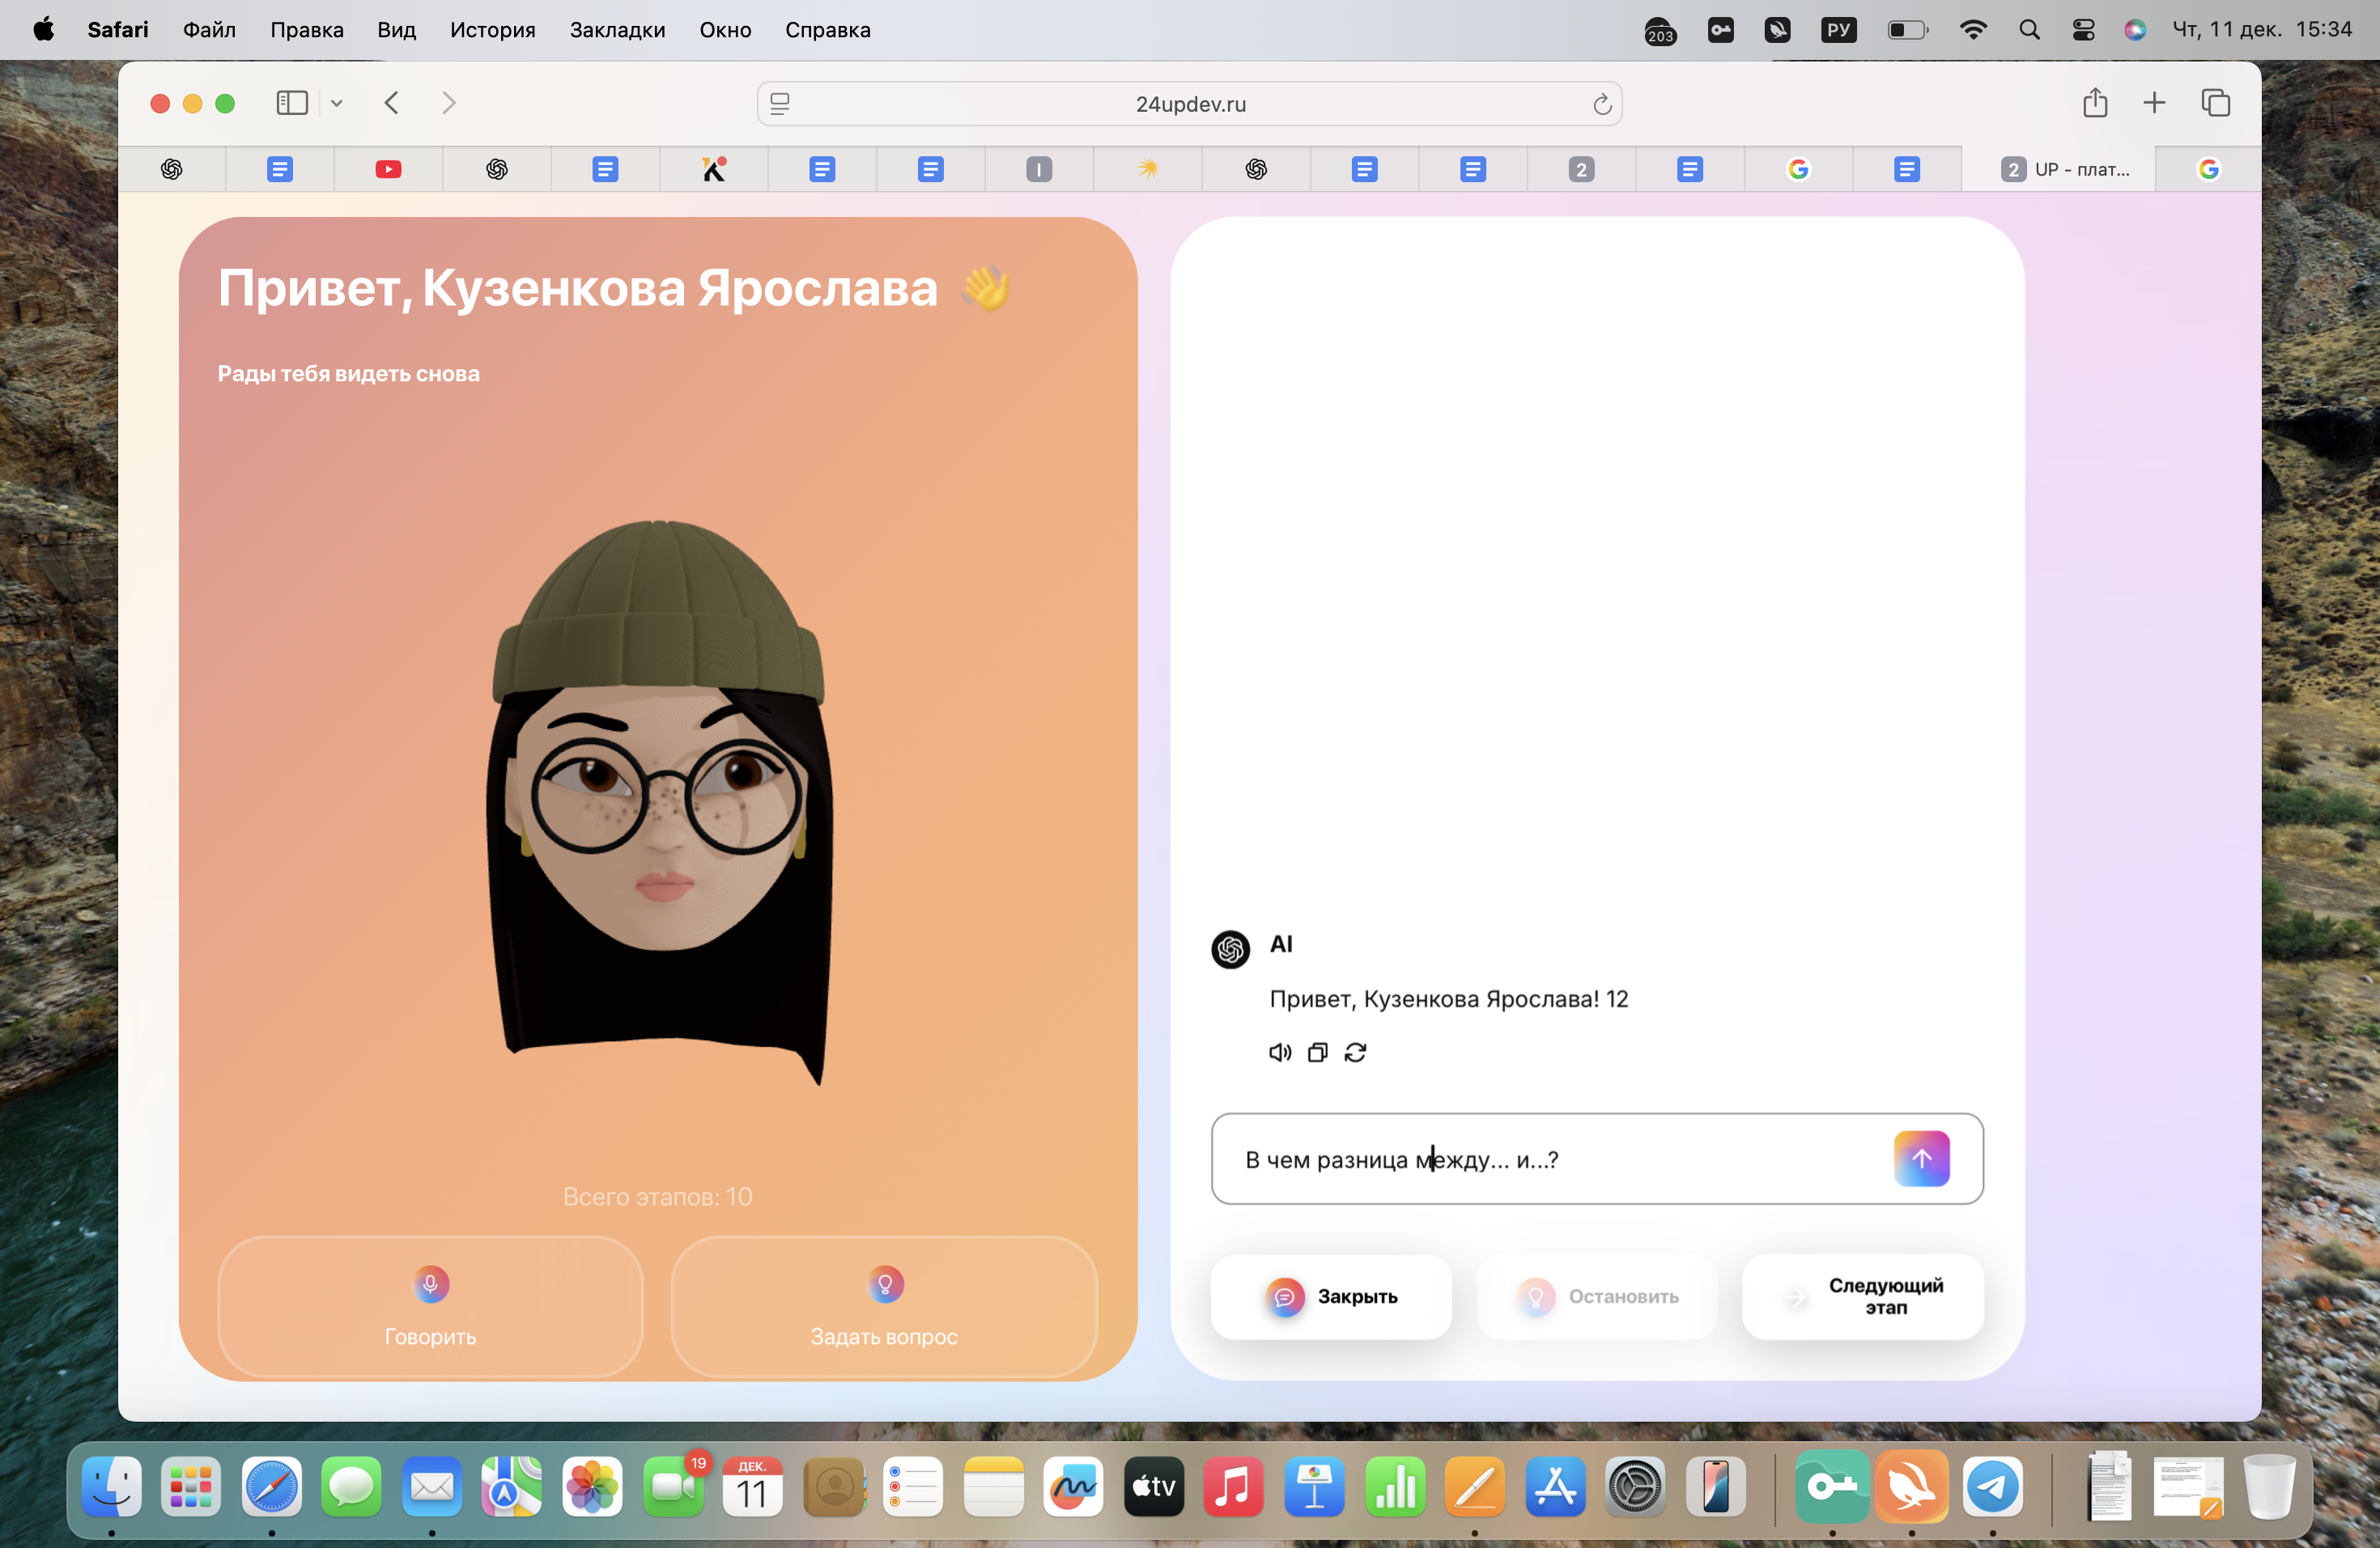The width and height of the screenshot is (2380, 1548).
Task: Show the tab overview grid
Action: tap(2216, 103)
